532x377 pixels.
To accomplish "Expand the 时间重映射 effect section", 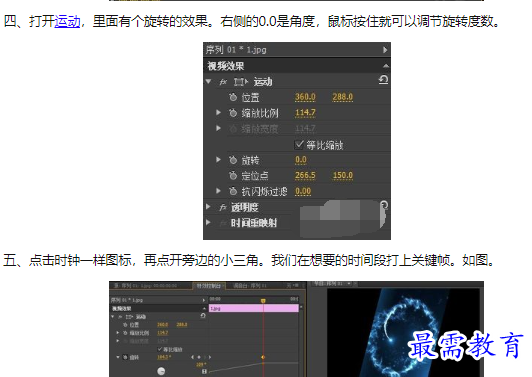I will coord(208,223).
